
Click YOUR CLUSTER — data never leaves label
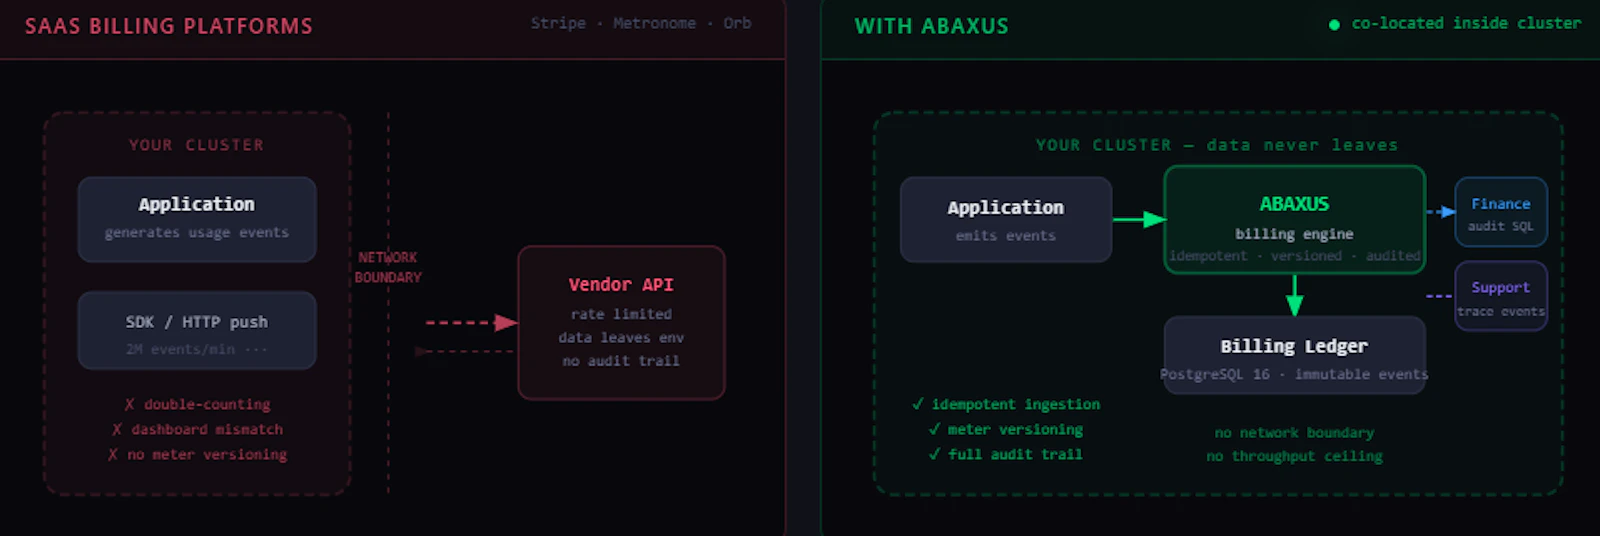[1217, 145]
